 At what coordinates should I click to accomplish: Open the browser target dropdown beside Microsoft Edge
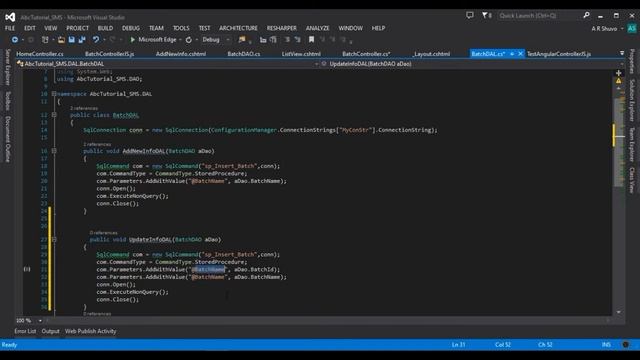pyautogui.click(x=180, y=40)
